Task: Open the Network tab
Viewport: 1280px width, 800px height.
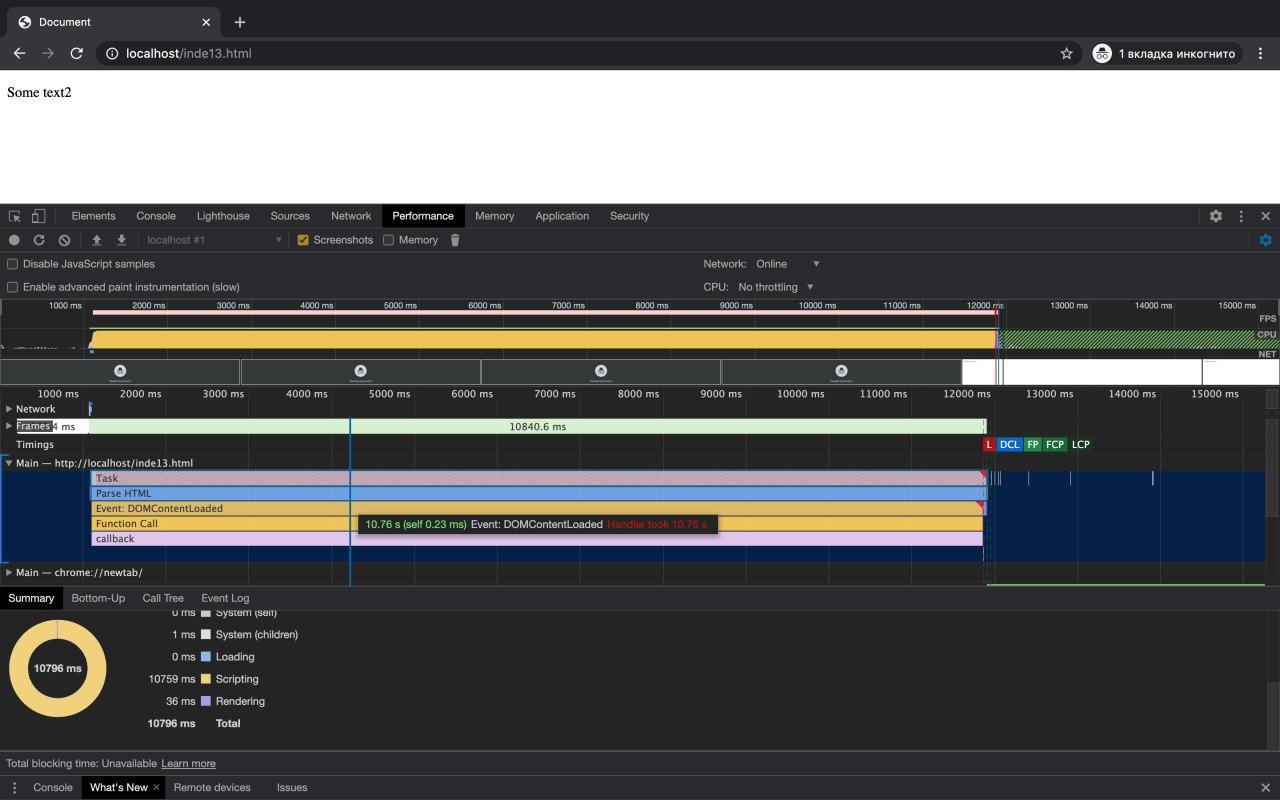Action: tap(351, 216)
